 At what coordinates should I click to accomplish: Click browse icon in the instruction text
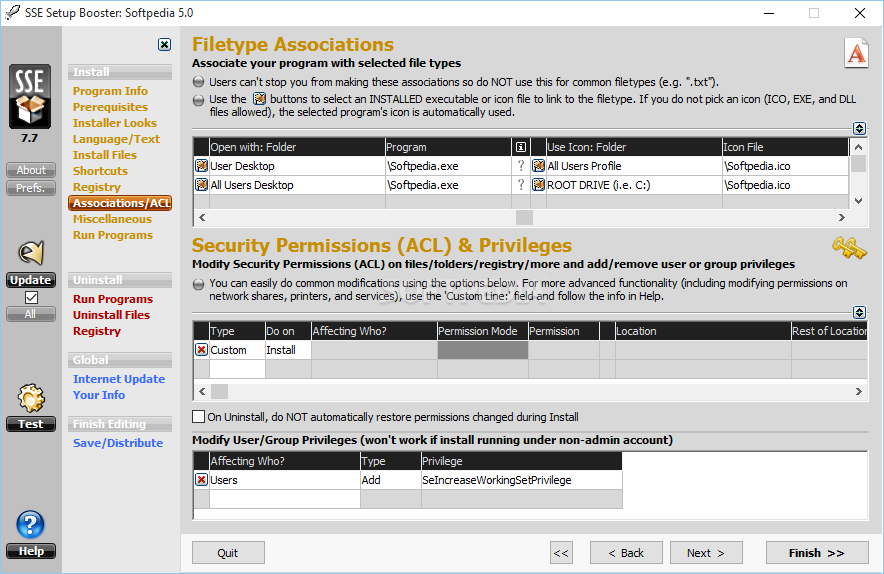coord(259,99)
